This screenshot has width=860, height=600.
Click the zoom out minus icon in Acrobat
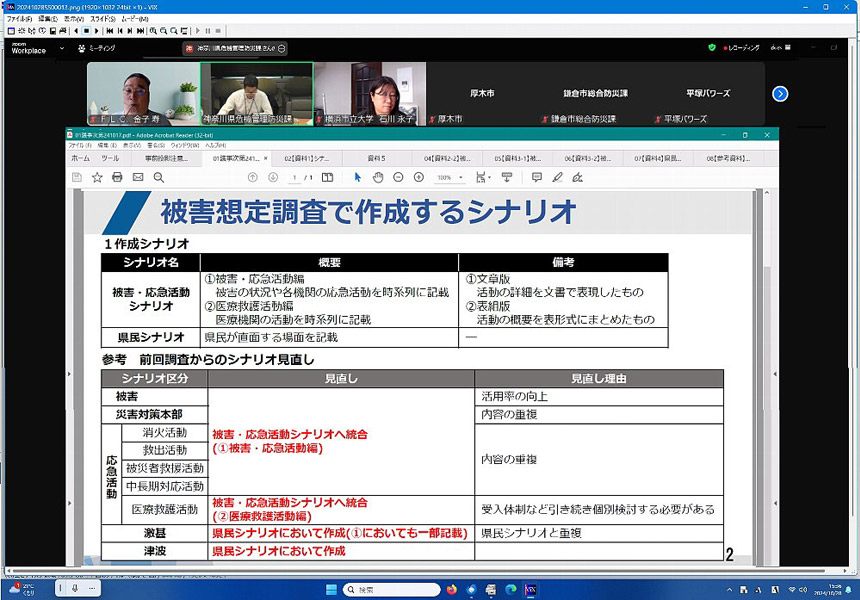[x=398, y=177]
